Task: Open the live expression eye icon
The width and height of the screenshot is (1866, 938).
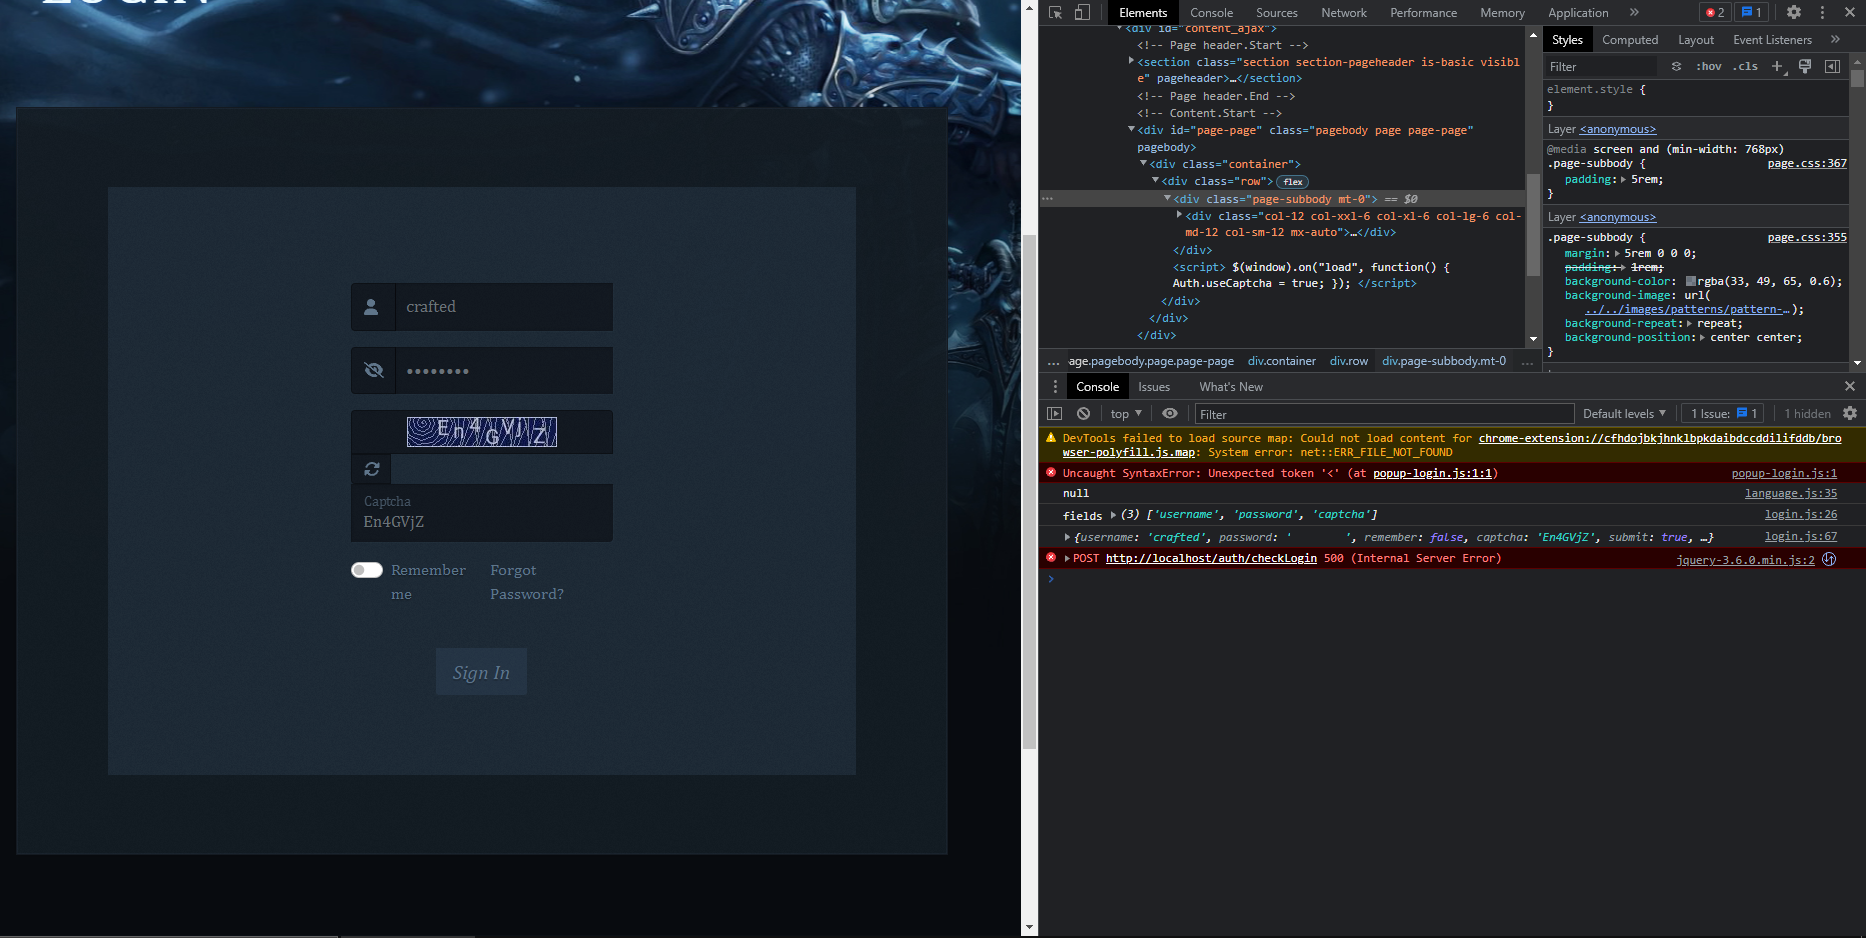Action: point(1169,413)
